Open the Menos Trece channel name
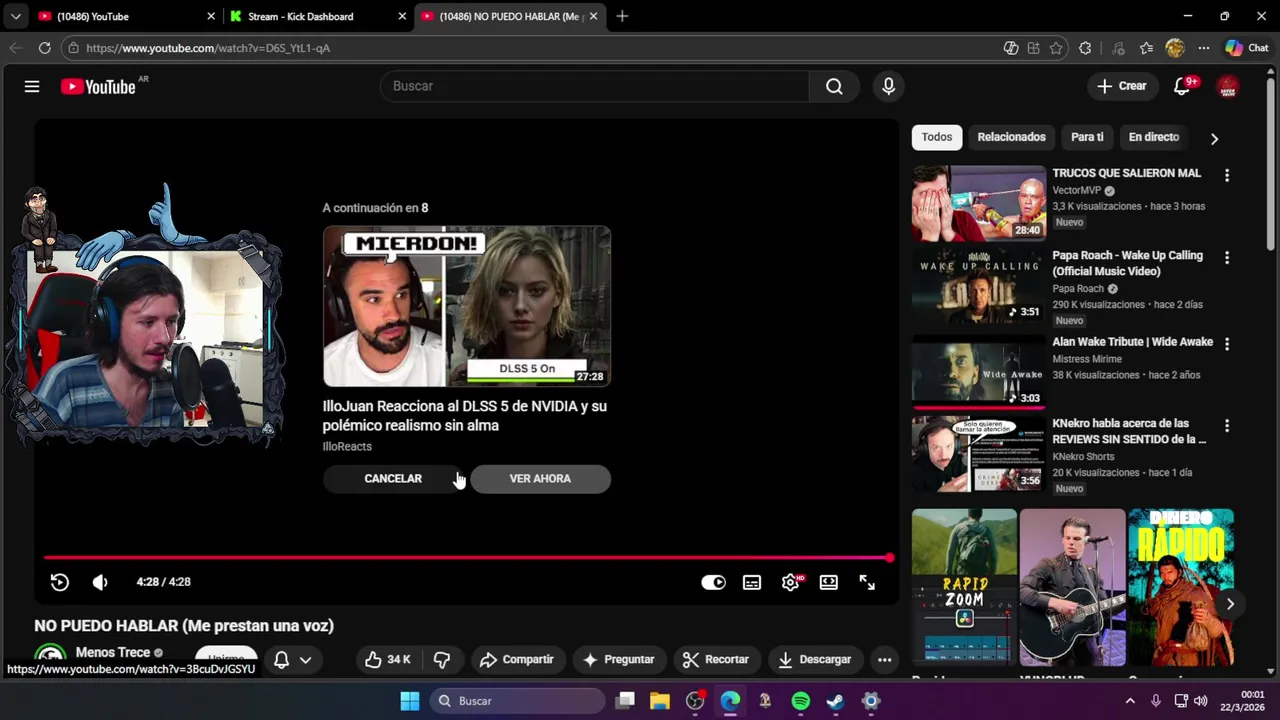Screen dimensions: 1280x720 click(x=113, y=652)
